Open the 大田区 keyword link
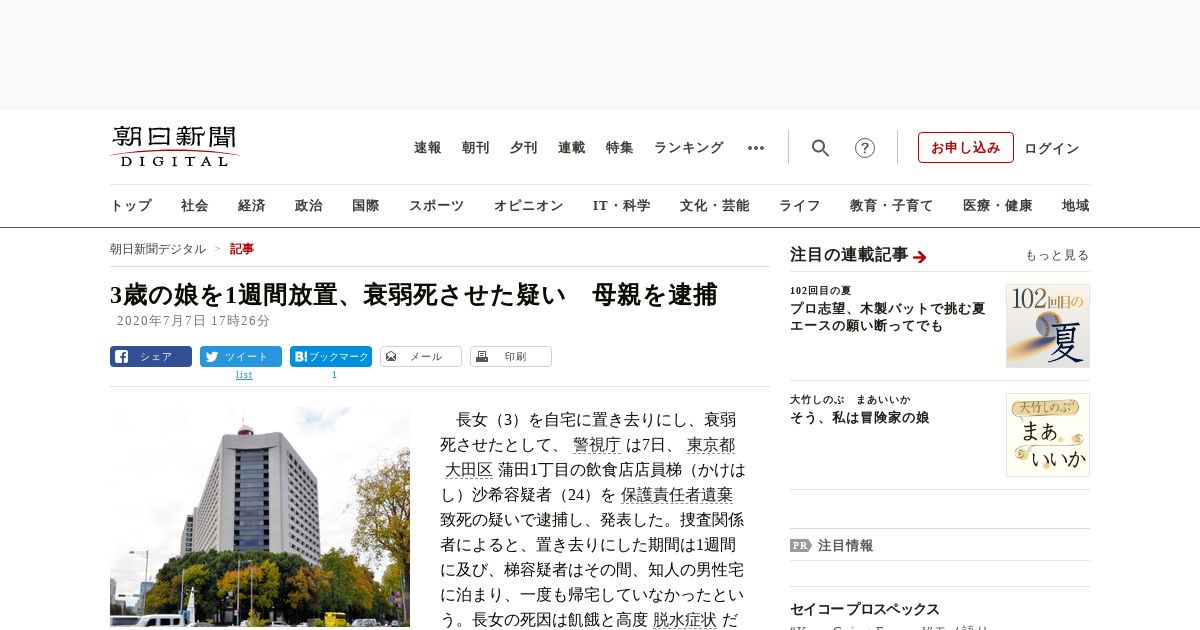Viewport: 1200px width, 630px height. (469, 470)
